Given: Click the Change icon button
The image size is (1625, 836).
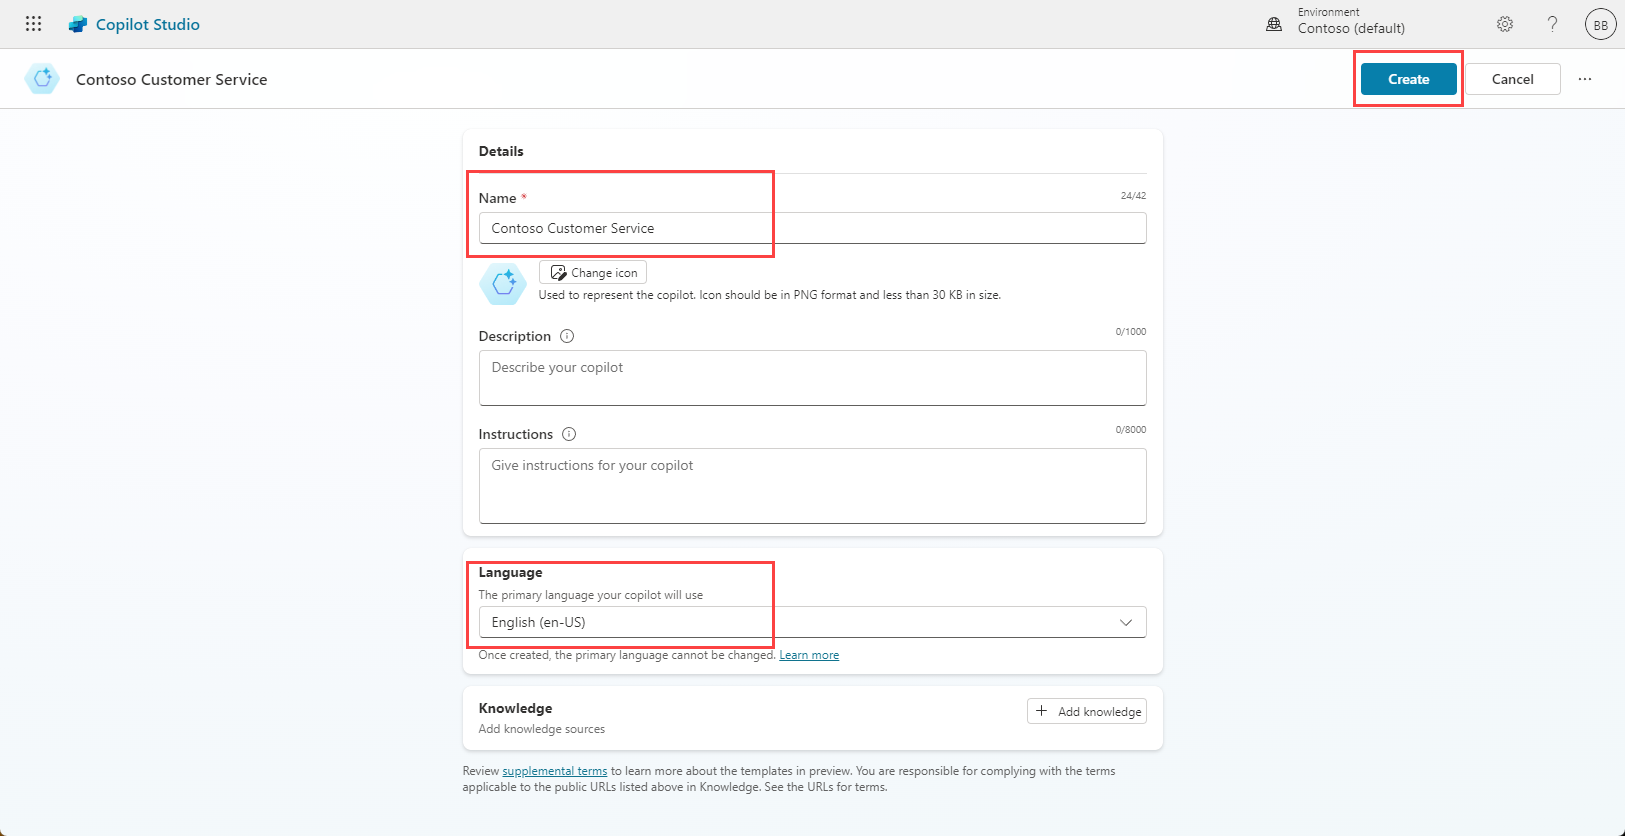Looking at the screenshot, I should pyautogui.click(x=593, y=272).
